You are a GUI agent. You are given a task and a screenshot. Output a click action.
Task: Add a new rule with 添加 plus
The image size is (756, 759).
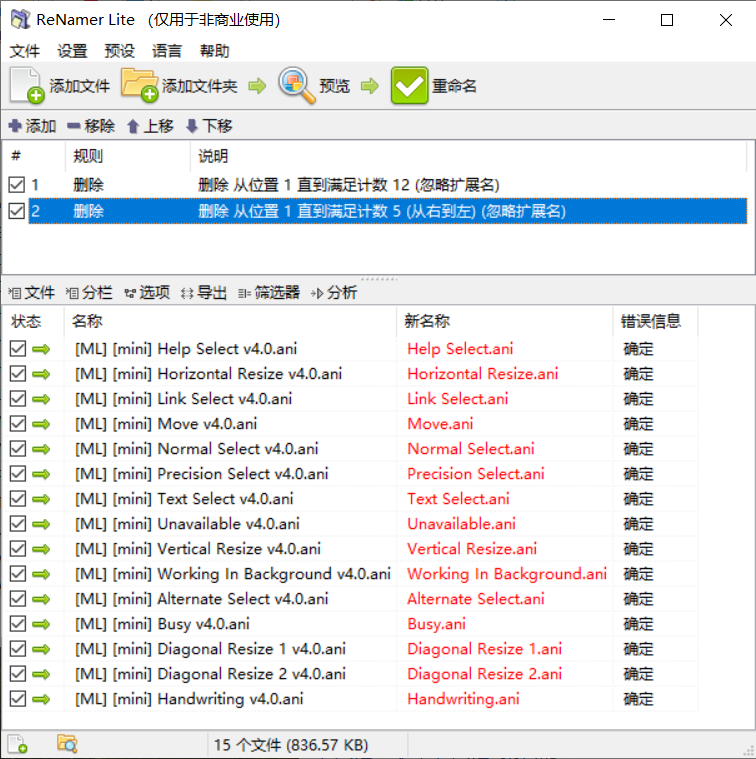tap(32, 126)
